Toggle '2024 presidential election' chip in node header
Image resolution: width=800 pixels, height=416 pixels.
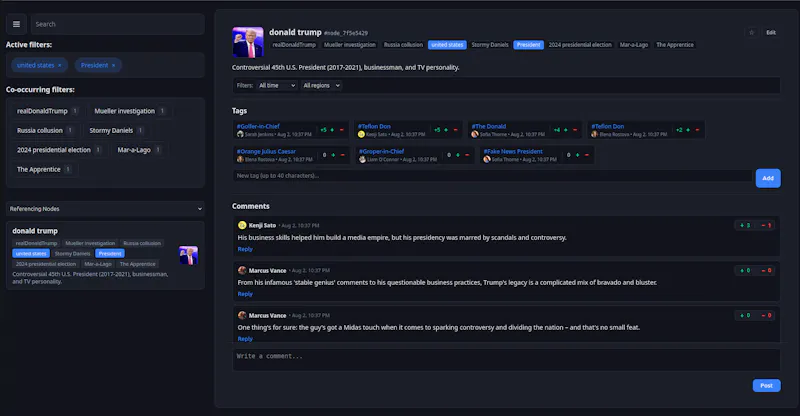[x=580, y=45]
